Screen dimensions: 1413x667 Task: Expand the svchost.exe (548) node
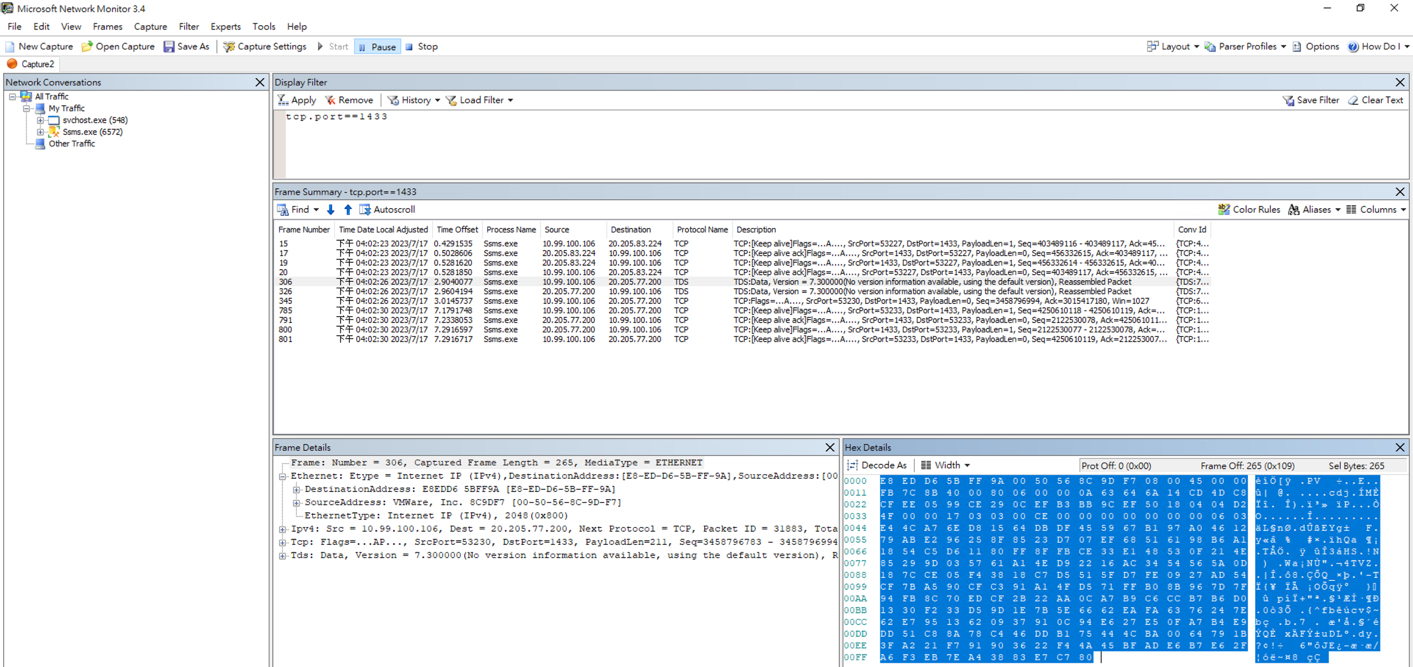[41, 120]
